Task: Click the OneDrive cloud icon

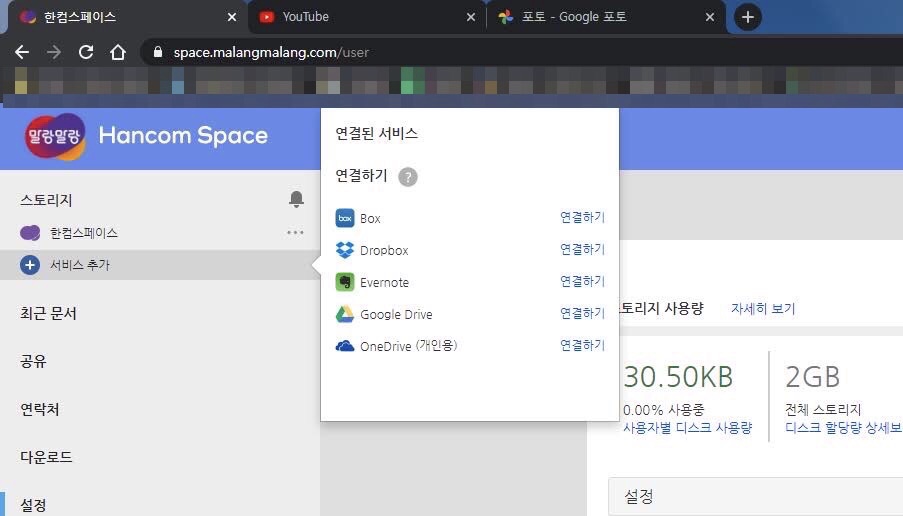Action: (x=345, y=346)
